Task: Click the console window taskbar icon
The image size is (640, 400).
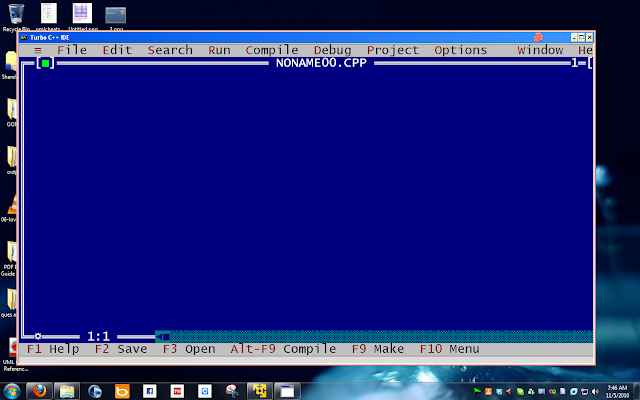Action: 287,391
